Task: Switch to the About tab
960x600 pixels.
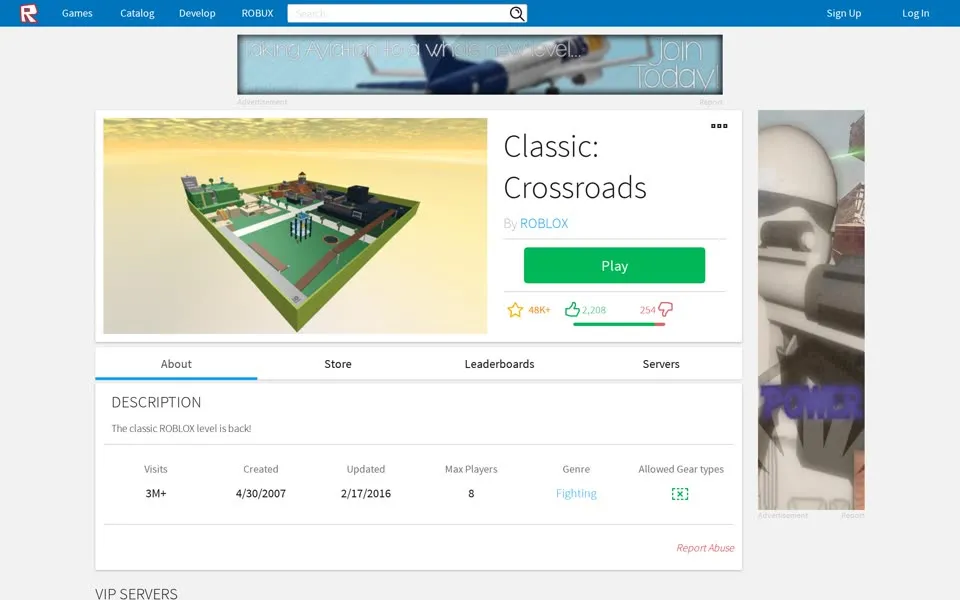Action: coord(176,364)
